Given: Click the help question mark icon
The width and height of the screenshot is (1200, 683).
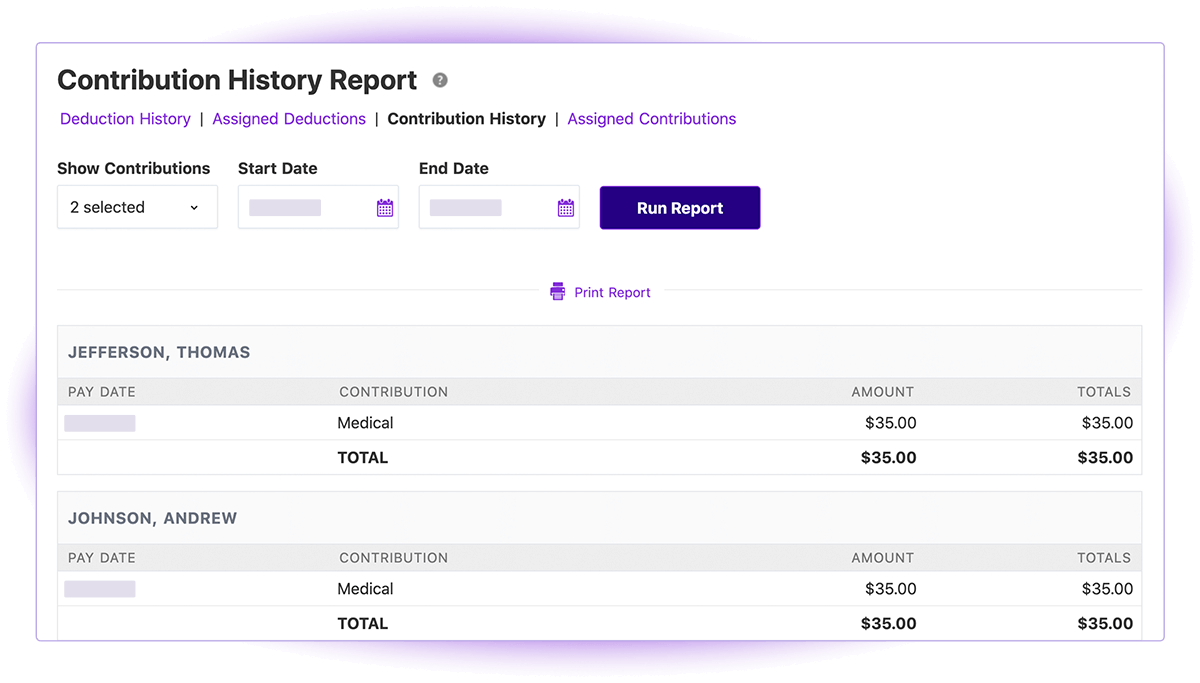Looking at the screenshot, I should pos(440,80).
